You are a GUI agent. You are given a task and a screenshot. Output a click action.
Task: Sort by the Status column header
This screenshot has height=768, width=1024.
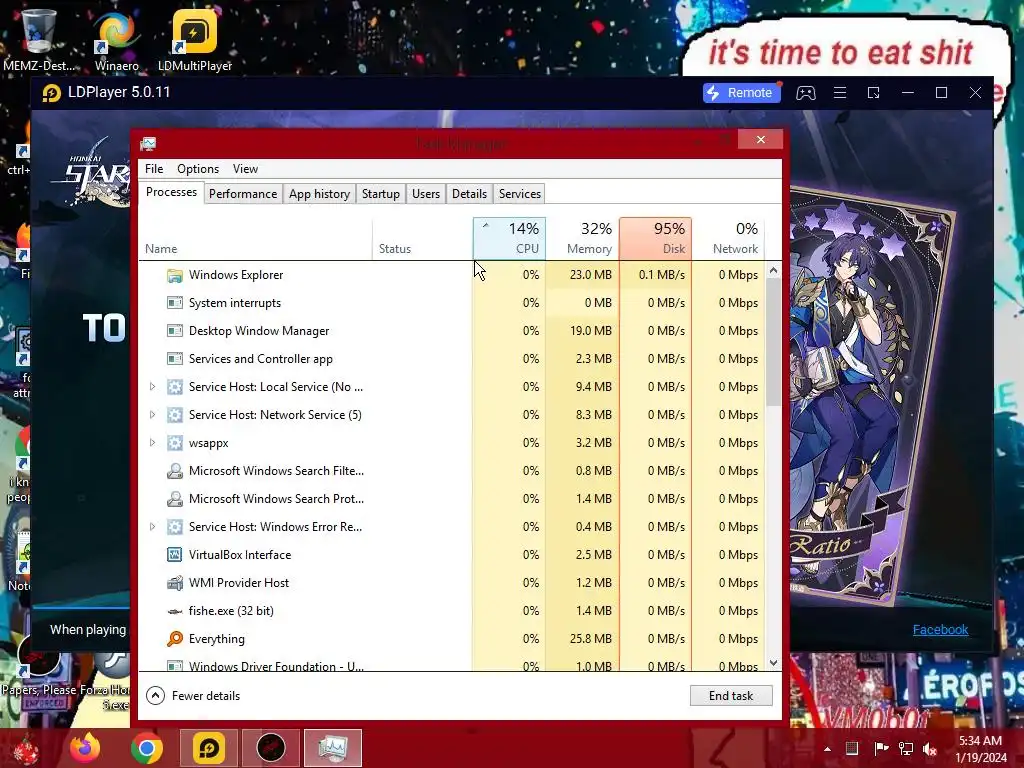point(423,238)
